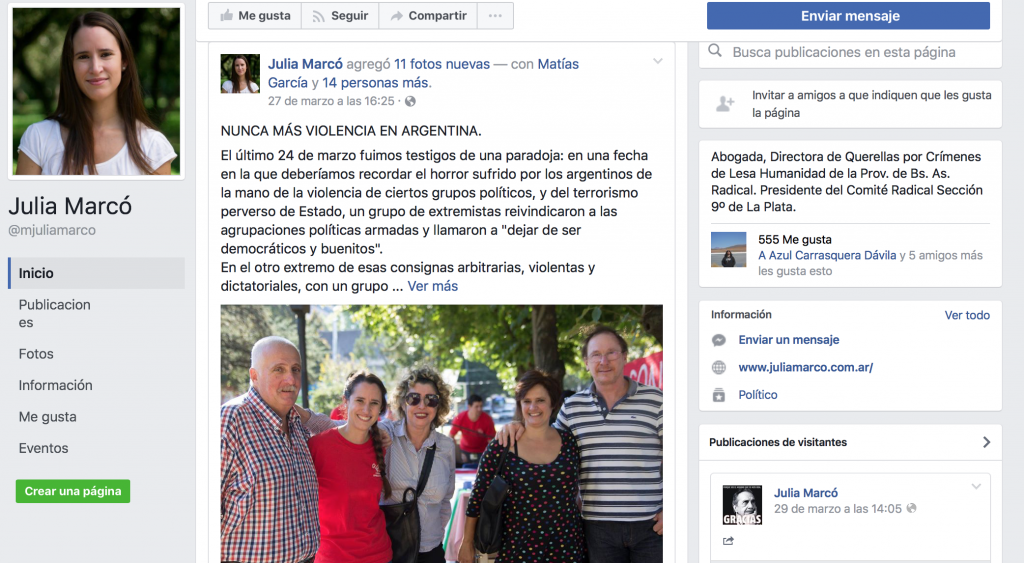Click the invite friends person-plus icon

tap(725, 104)
